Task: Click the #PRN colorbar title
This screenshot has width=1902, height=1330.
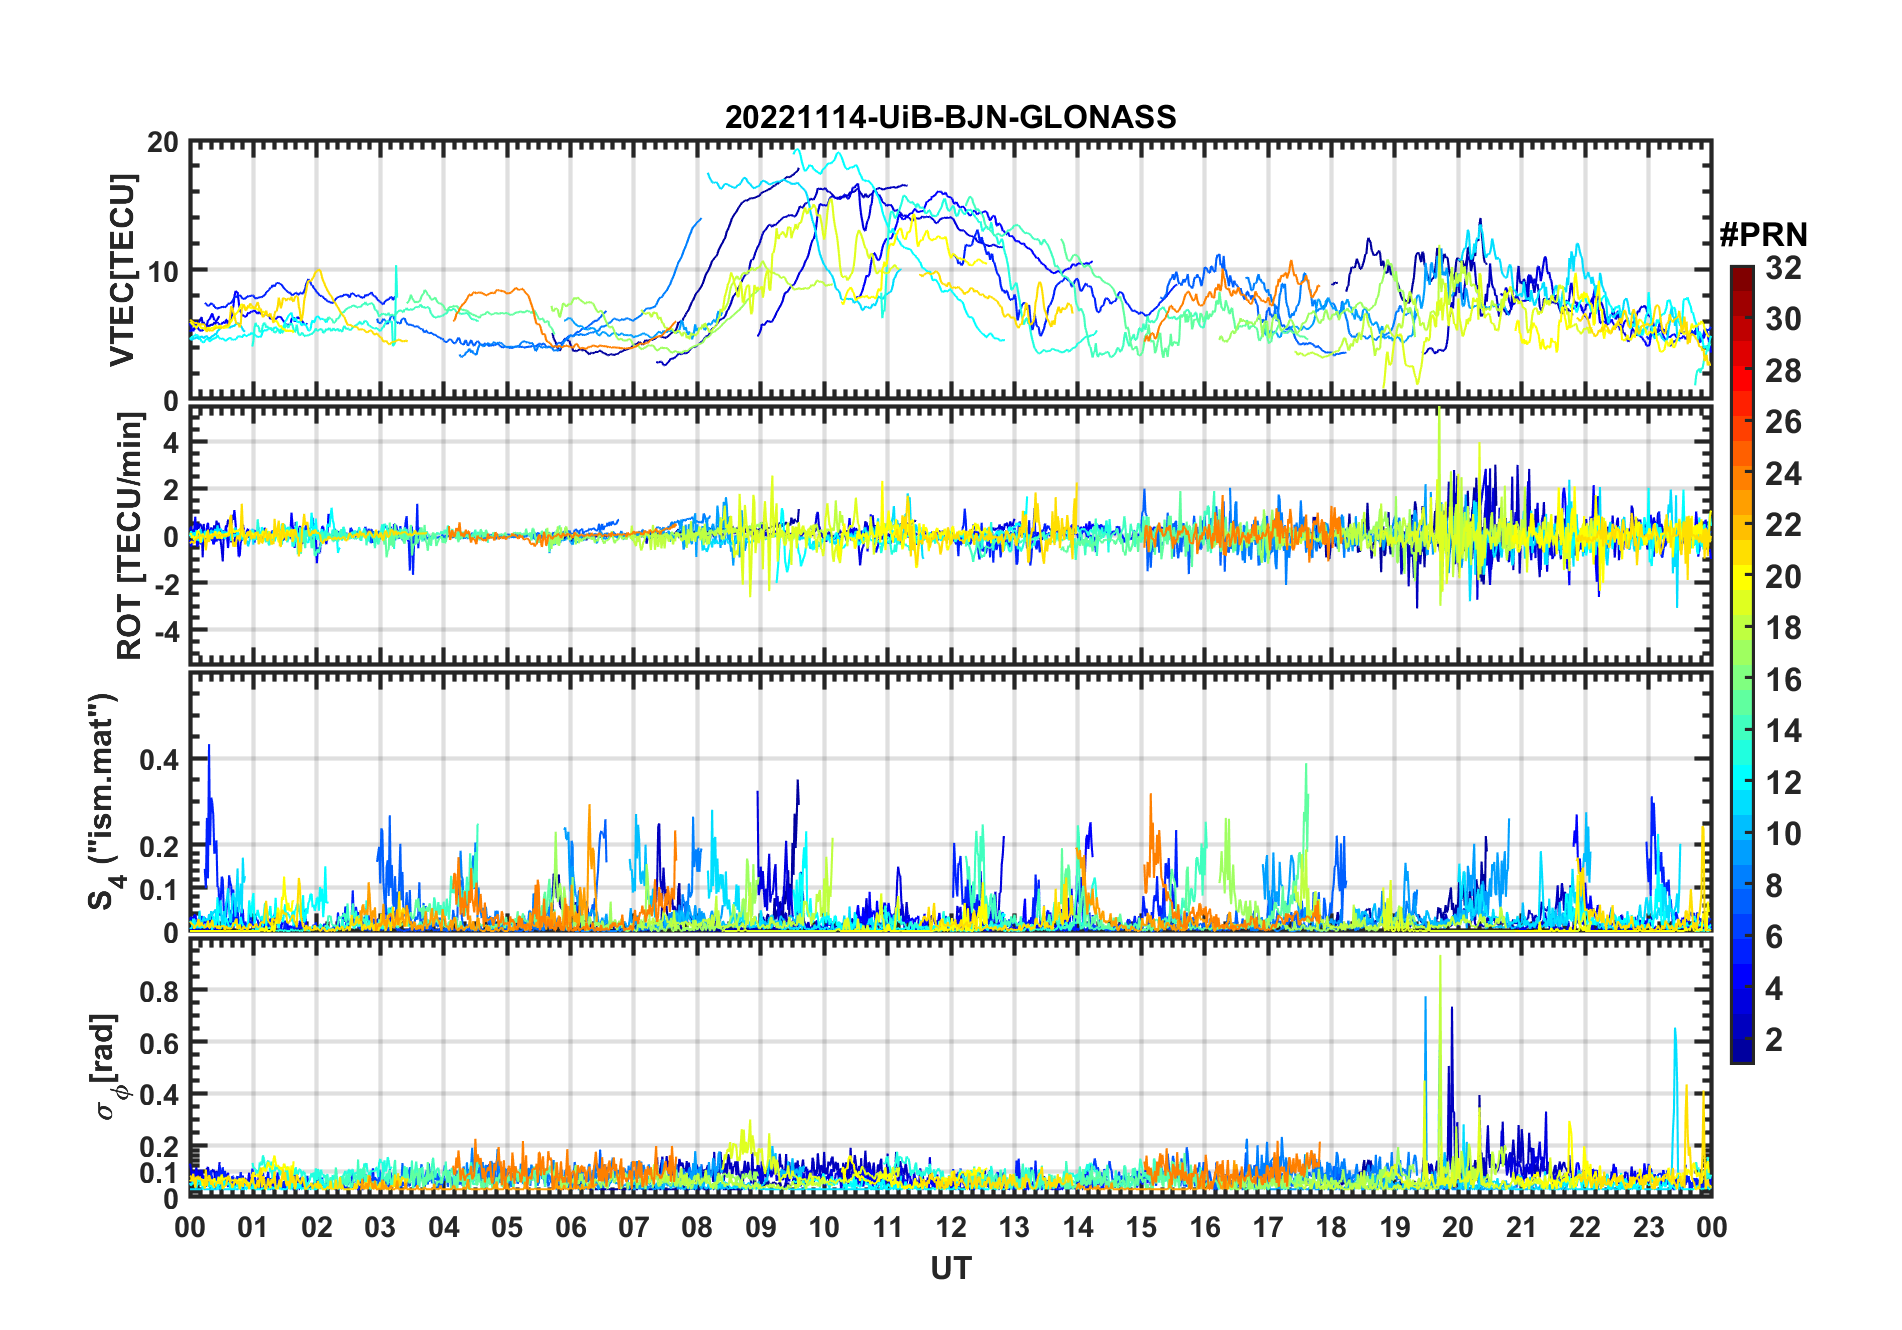Action: (x=1763, y=235)
